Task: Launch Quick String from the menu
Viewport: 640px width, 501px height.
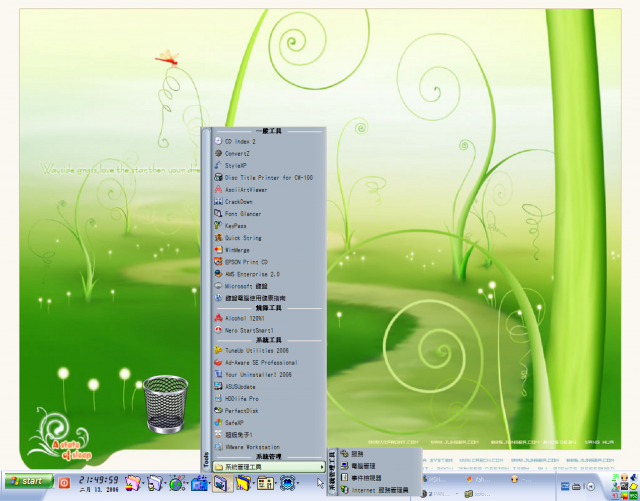Action: 269,238
